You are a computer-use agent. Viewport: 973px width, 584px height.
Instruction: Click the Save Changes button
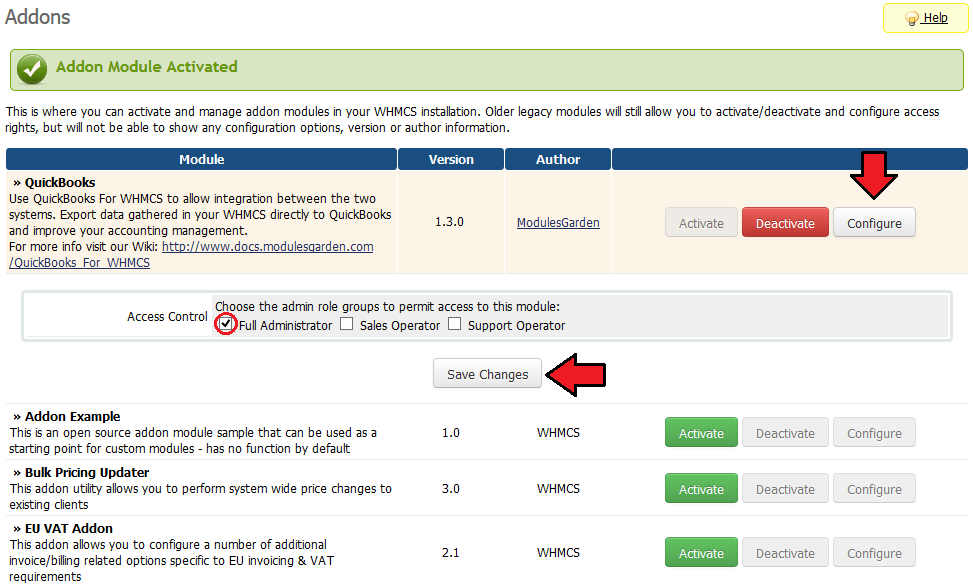click(x=487, y=374)
